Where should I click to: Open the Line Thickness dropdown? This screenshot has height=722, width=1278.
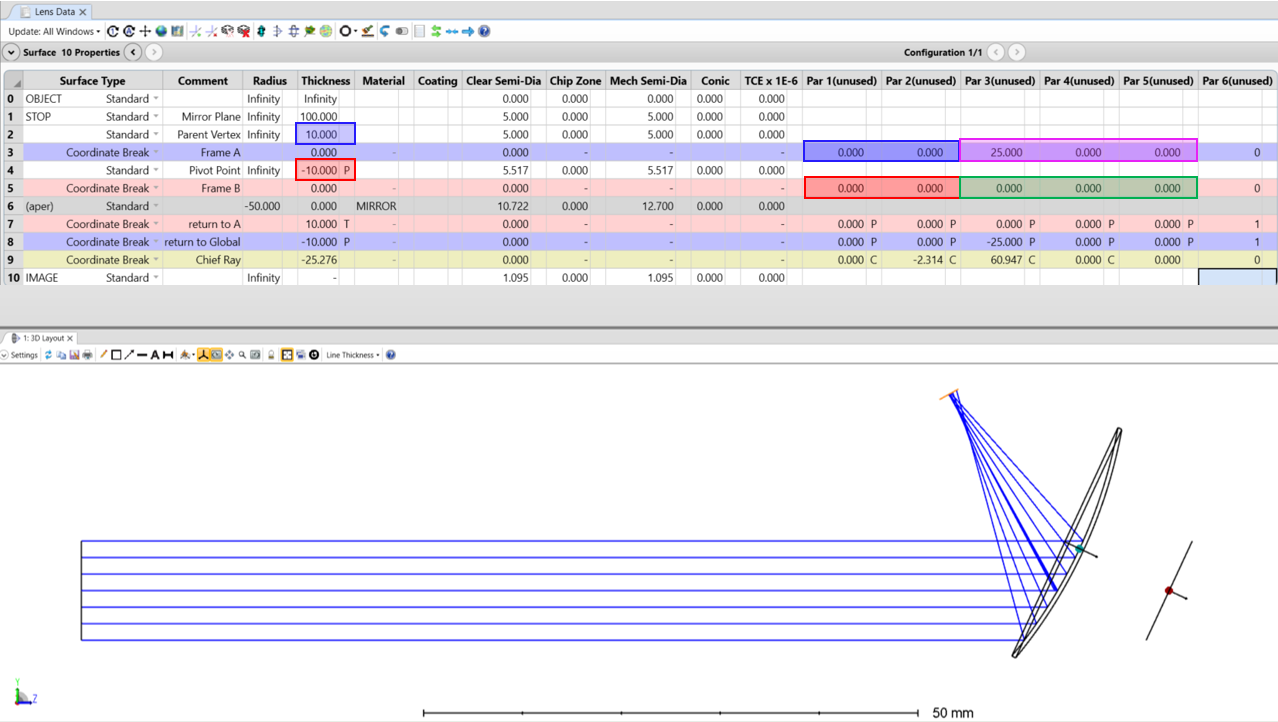point(352,355)
